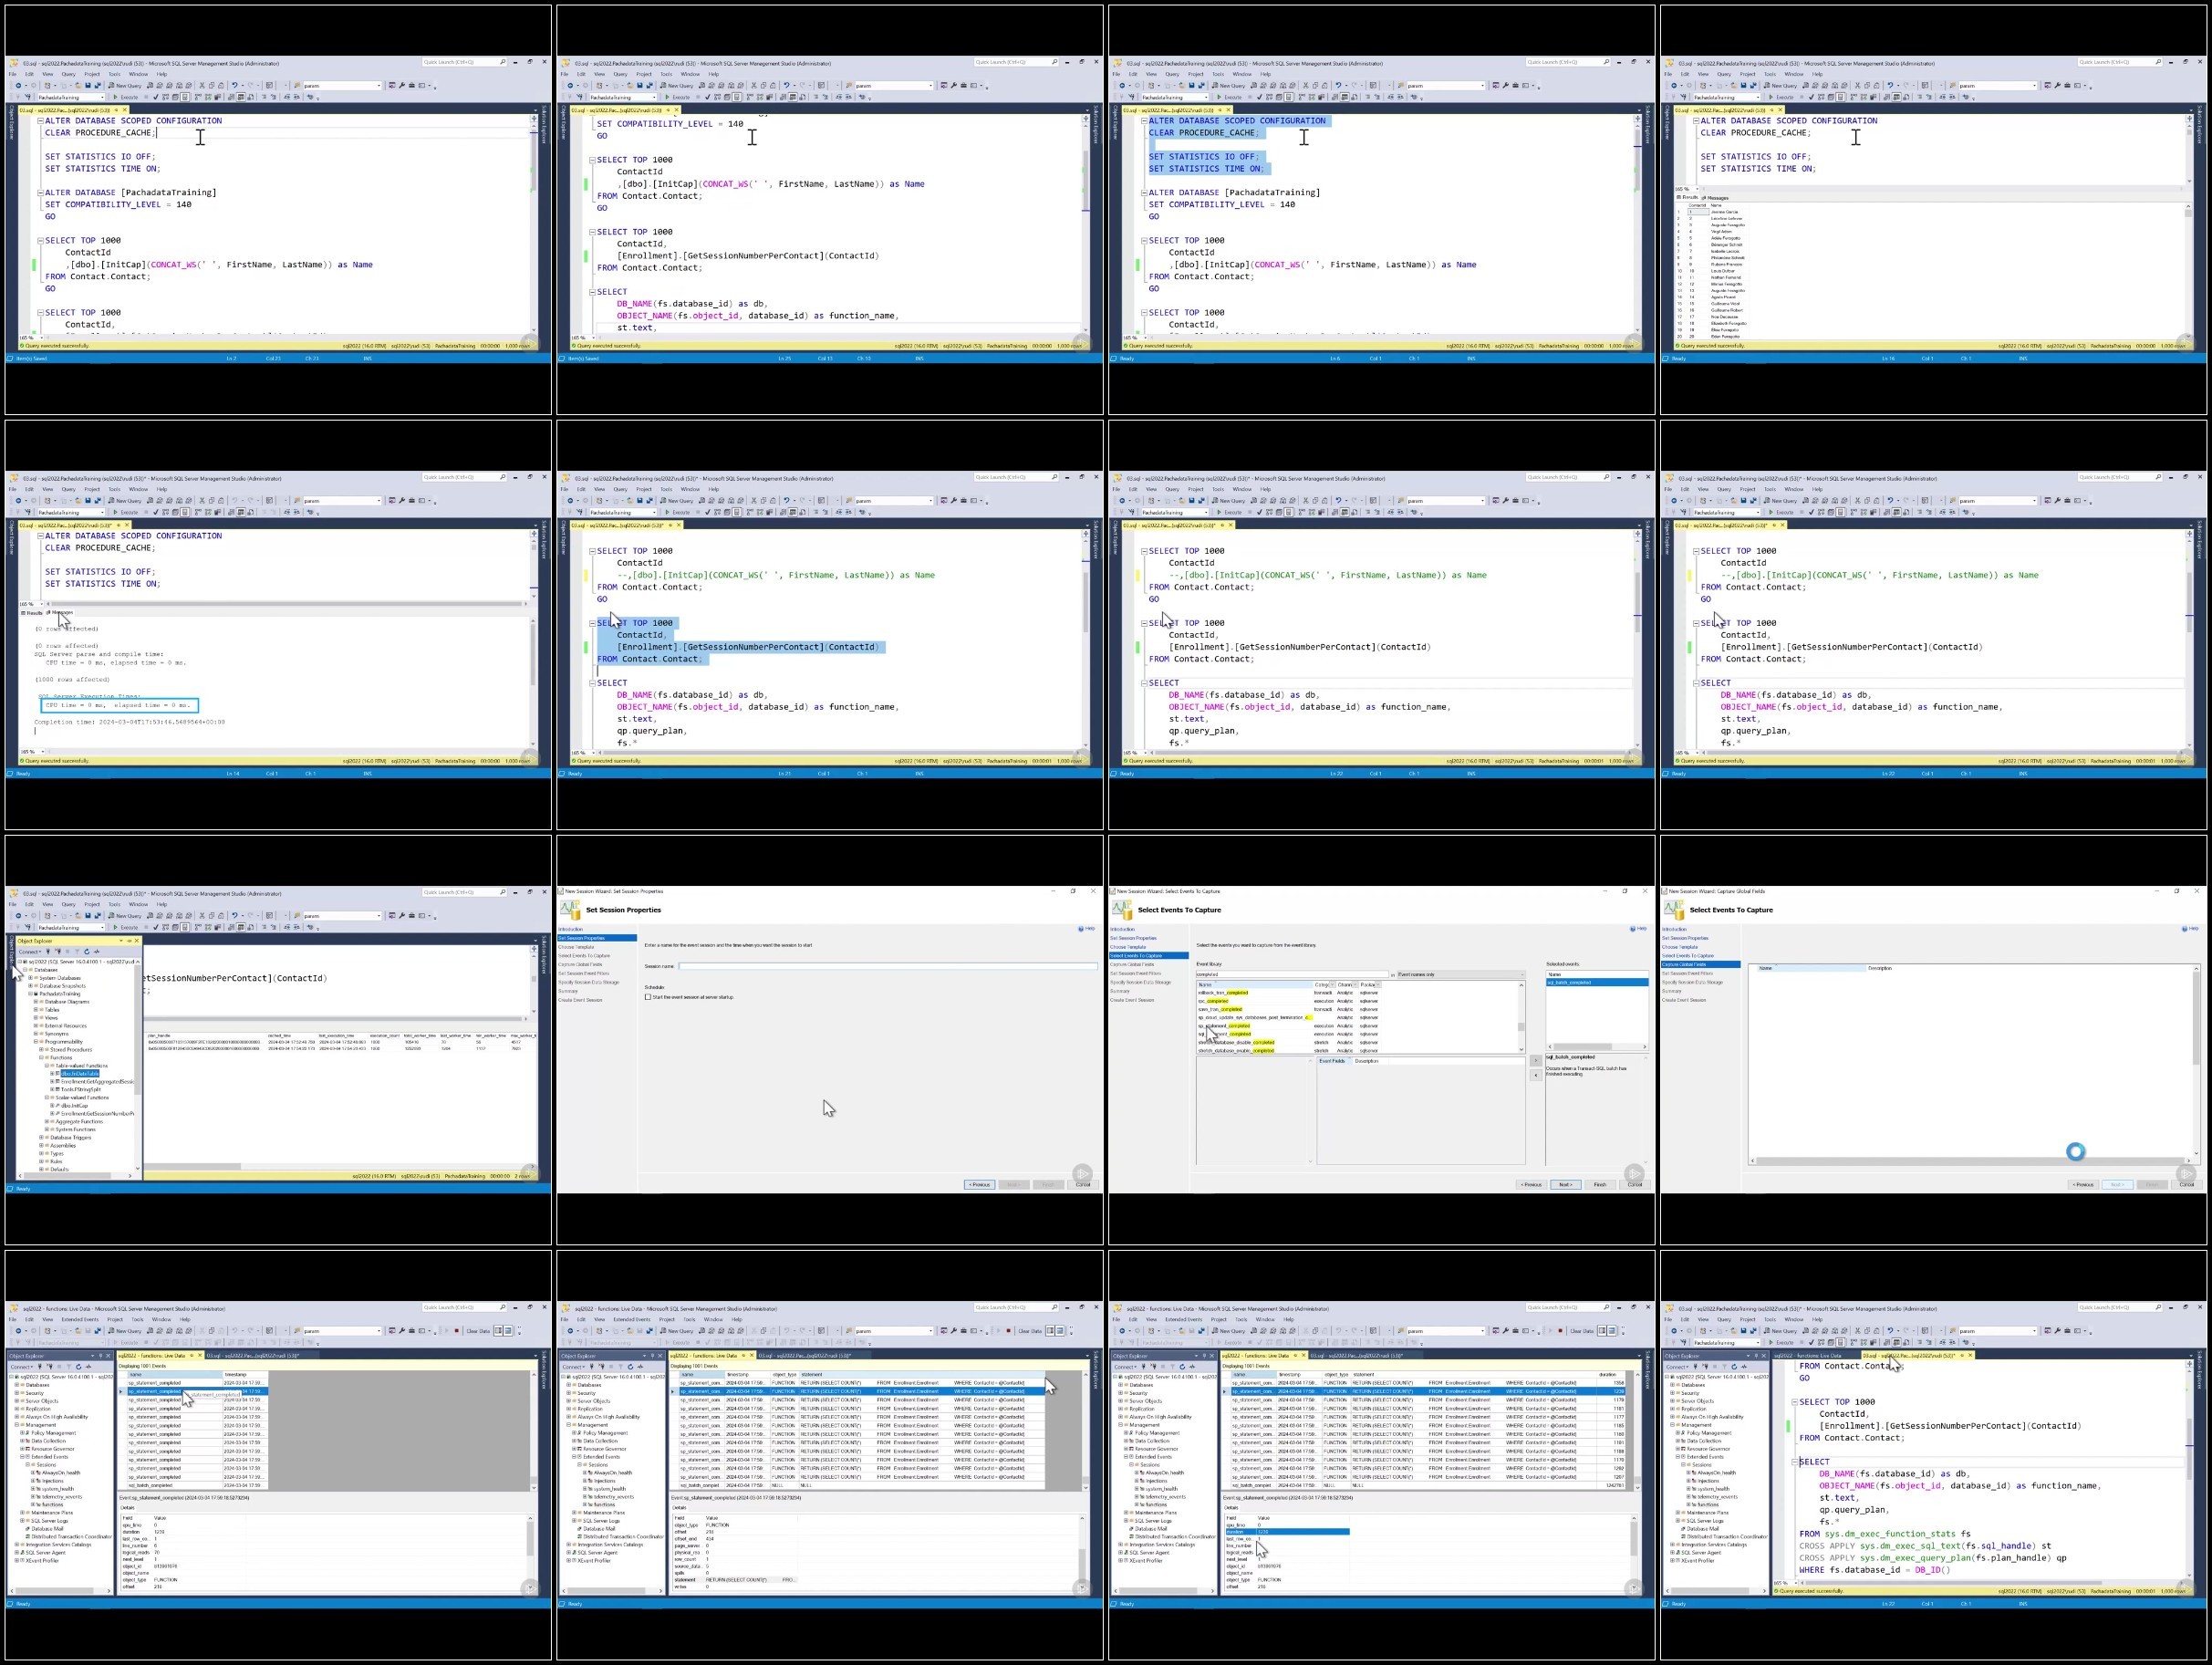The image size is (2212, 1665).
Task: Click the plan_handle column header
Action: (159, 1036)
